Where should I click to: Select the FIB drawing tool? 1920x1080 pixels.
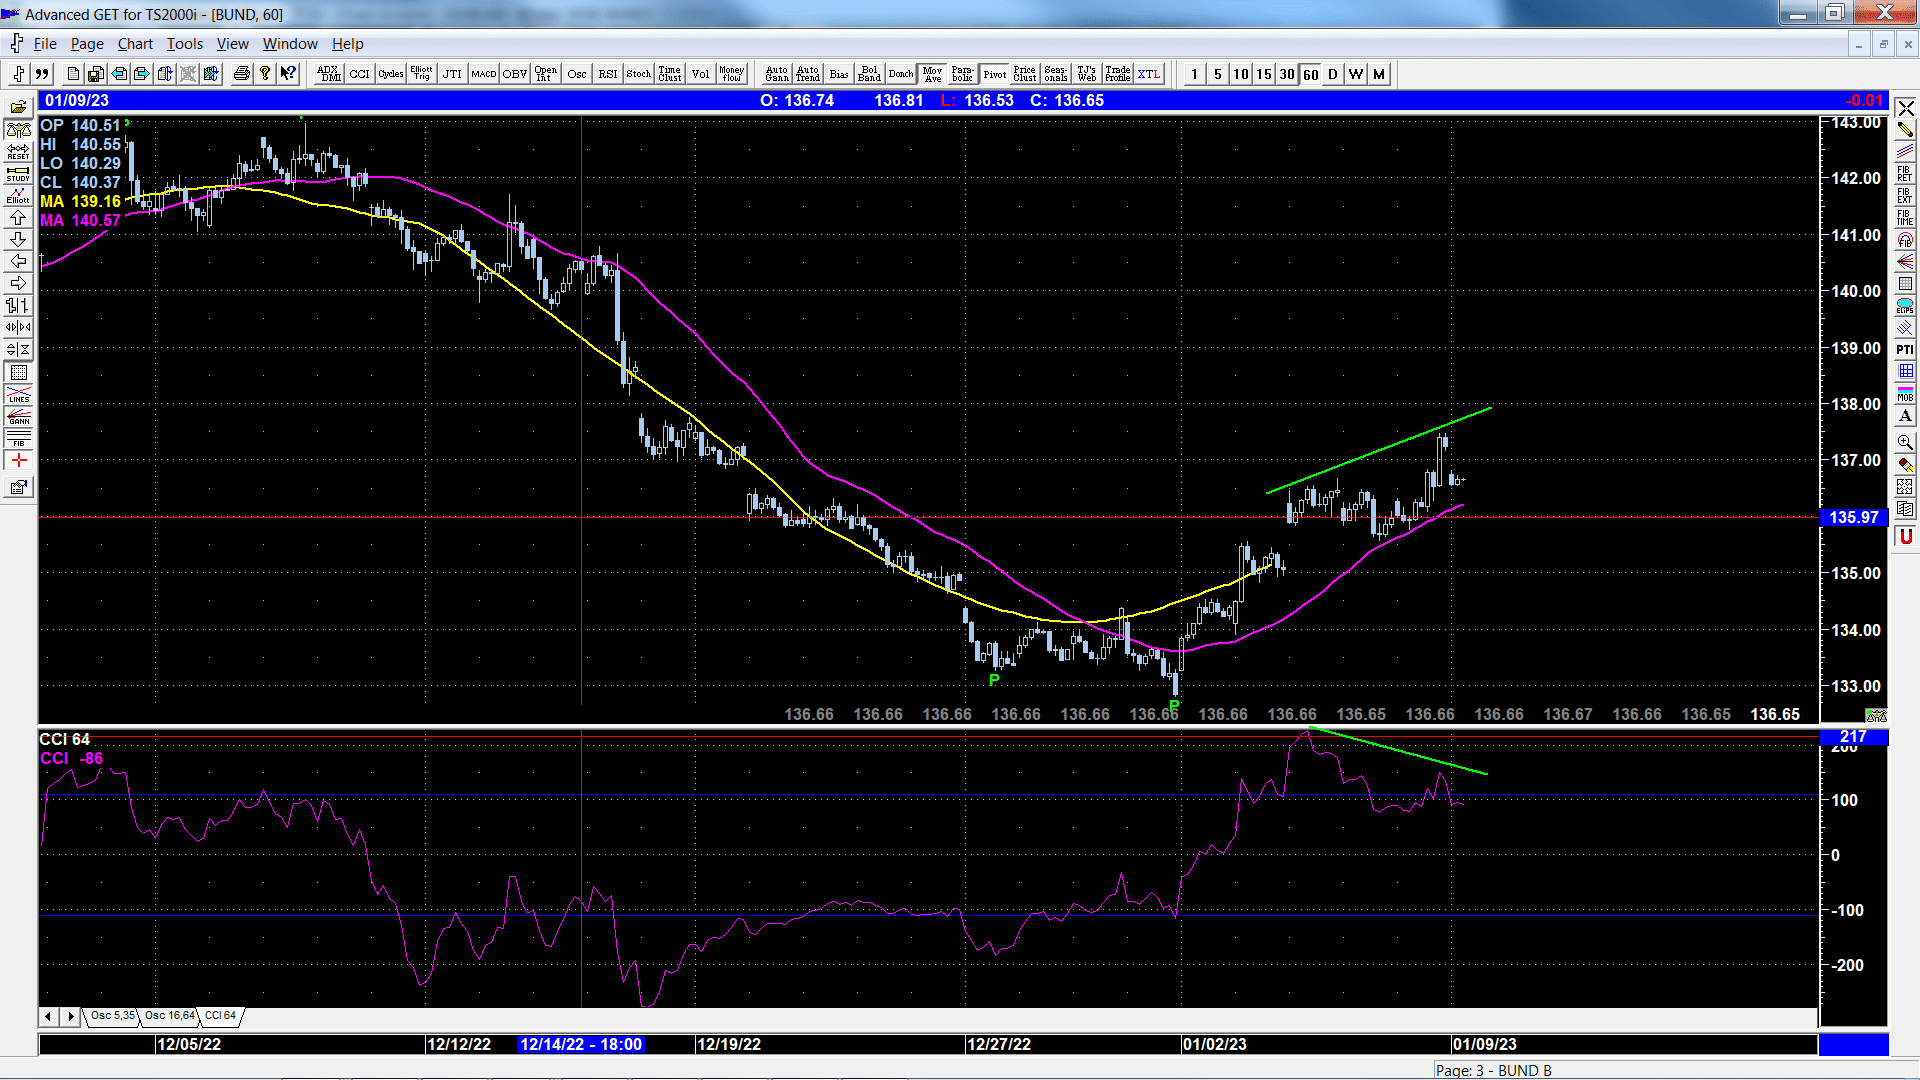(x=18, y=439)
